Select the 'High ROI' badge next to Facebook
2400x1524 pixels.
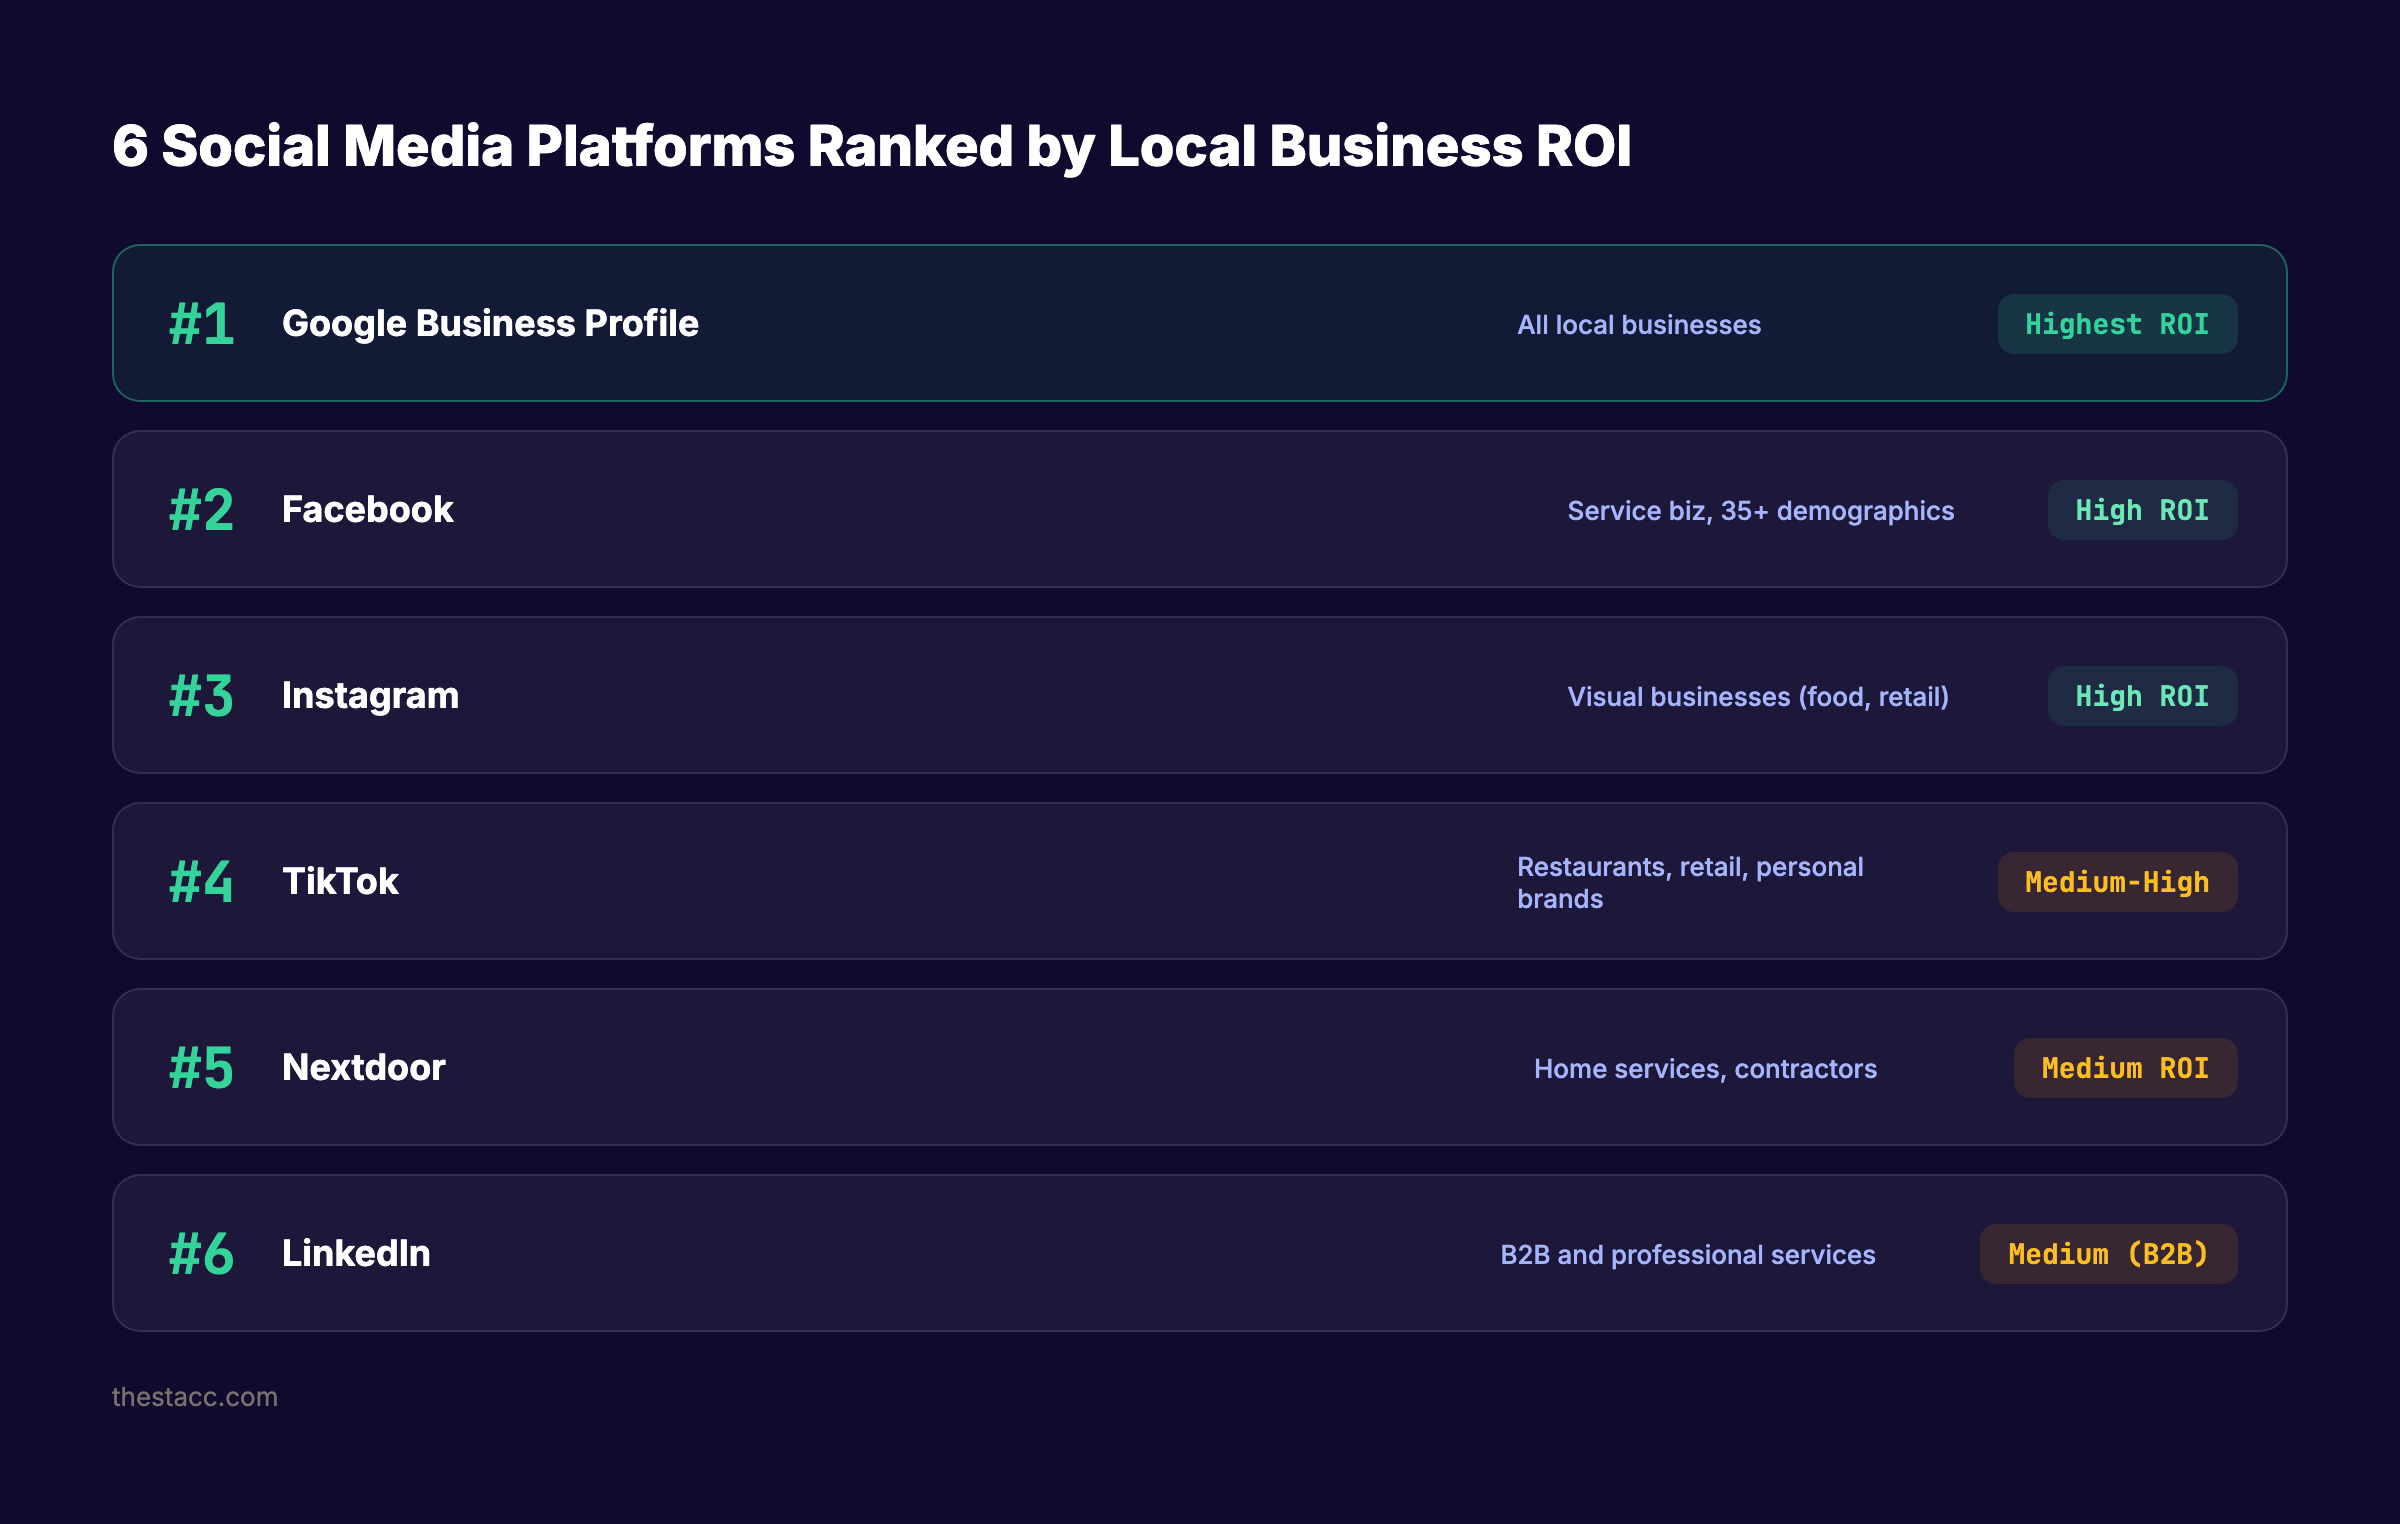2142,509
